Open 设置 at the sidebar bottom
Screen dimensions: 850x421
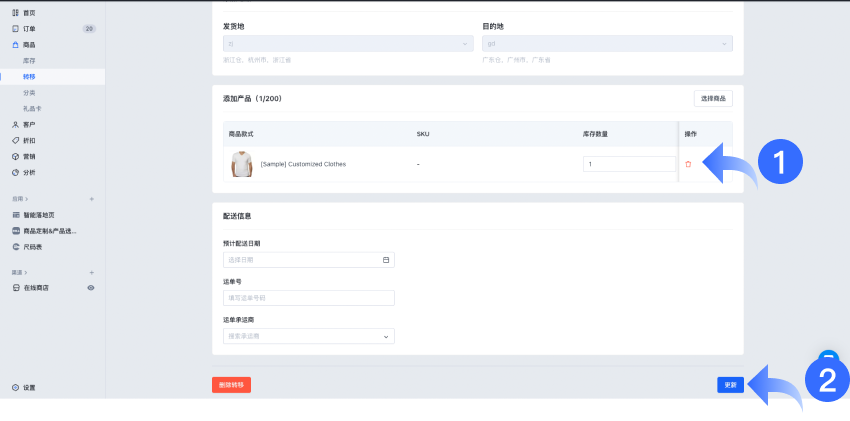tap(29, 387)
